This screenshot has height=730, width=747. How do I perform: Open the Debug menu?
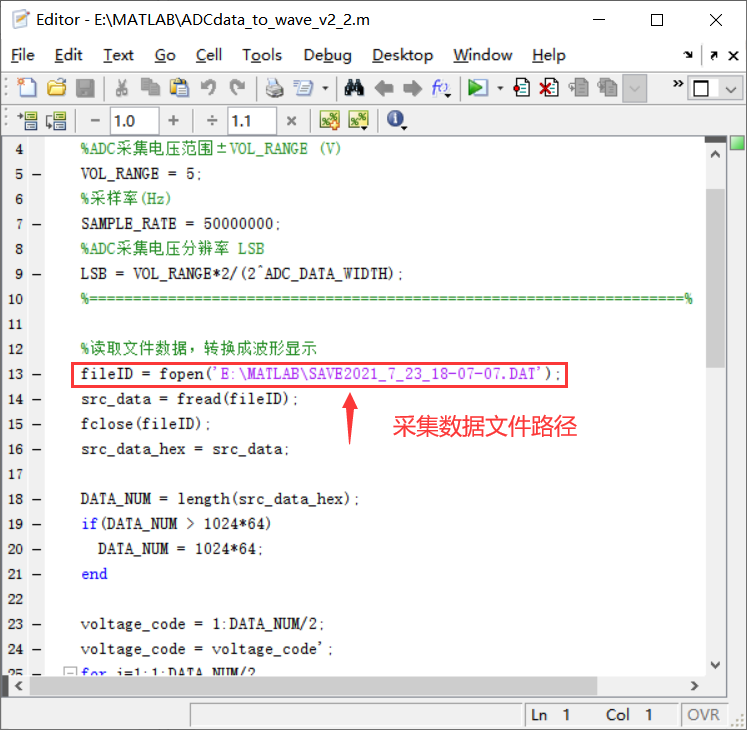point(327,55)
